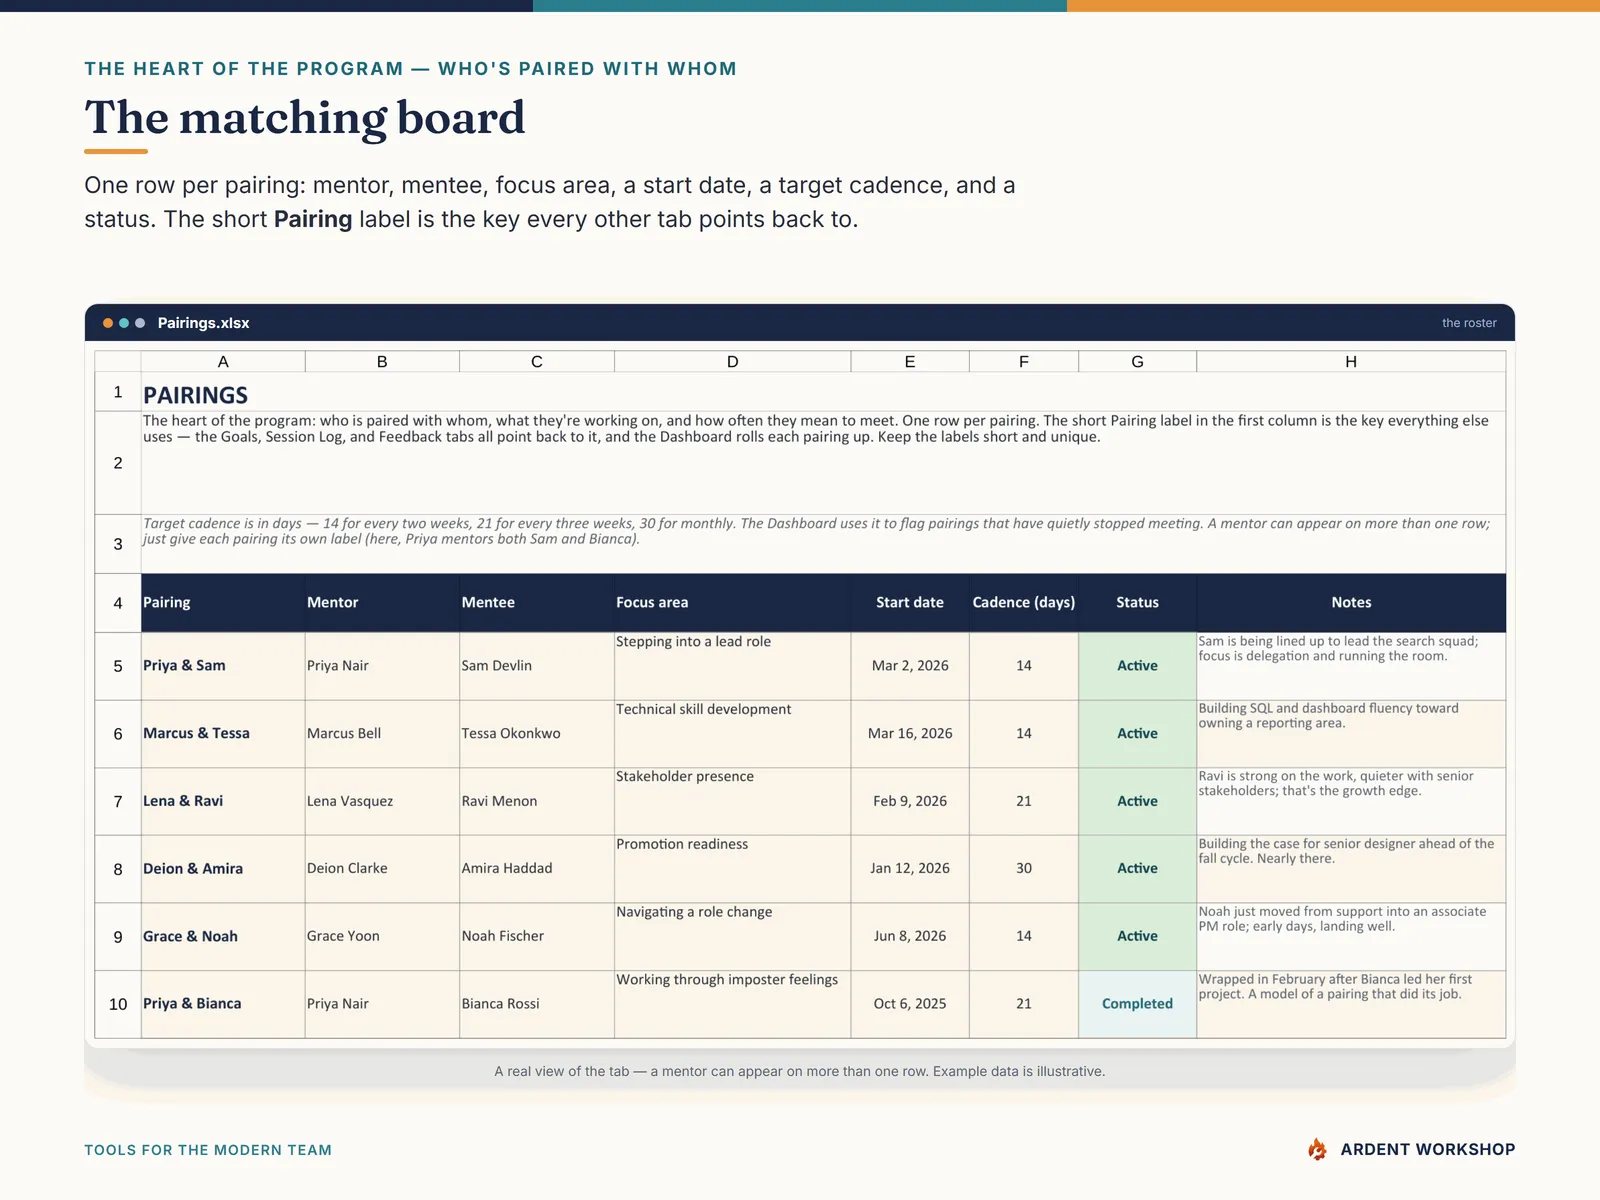Select row 7 header

[118, 801]
